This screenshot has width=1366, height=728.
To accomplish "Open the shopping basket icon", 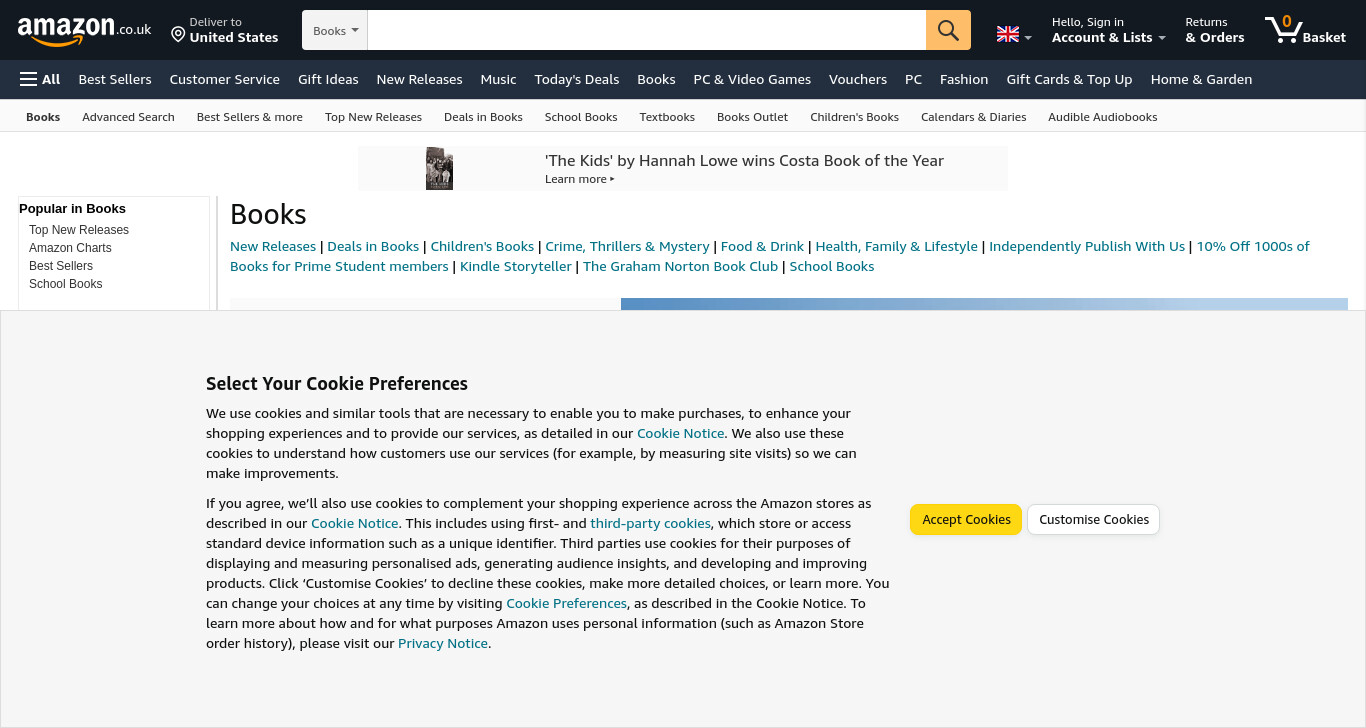I will tap(1305, 30).
